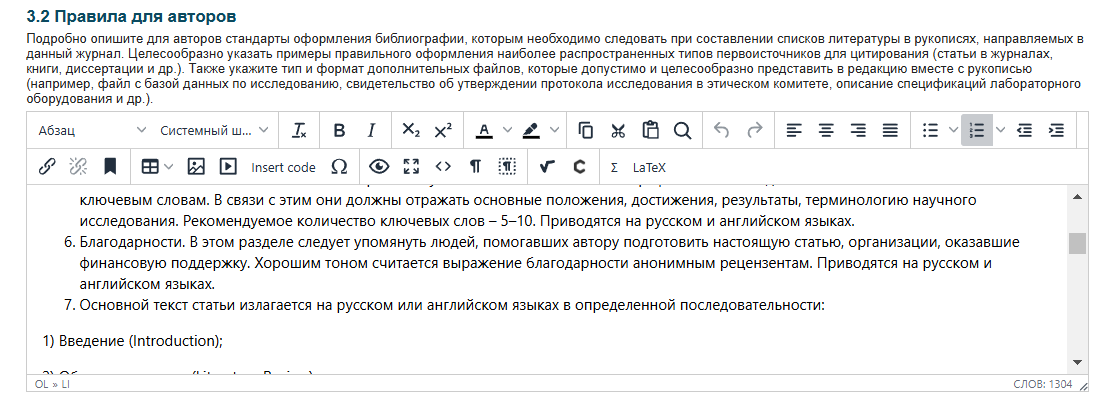Screen dimensions: 1105x395
Task: Click the heading '3.2 Правила для авторов'
Action: 131,15
